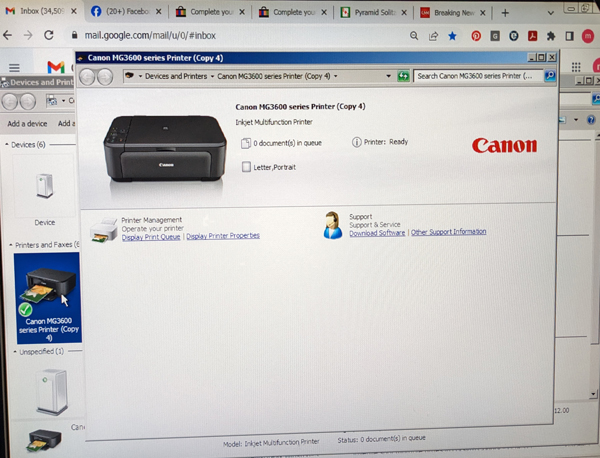This screenshot has height=458, width=600.
Task: Go back in Chrome browser
Action: pos(8,35)
